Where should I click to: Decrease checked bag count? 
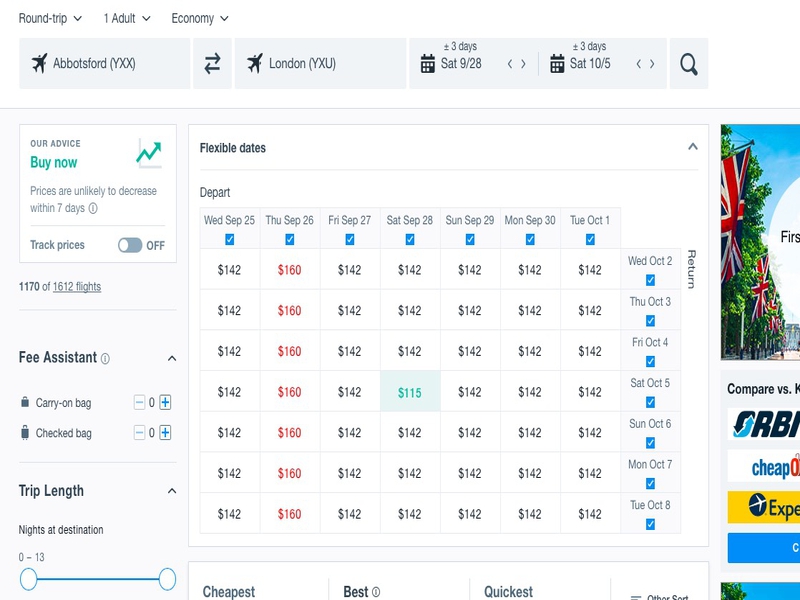pos(139,433)
